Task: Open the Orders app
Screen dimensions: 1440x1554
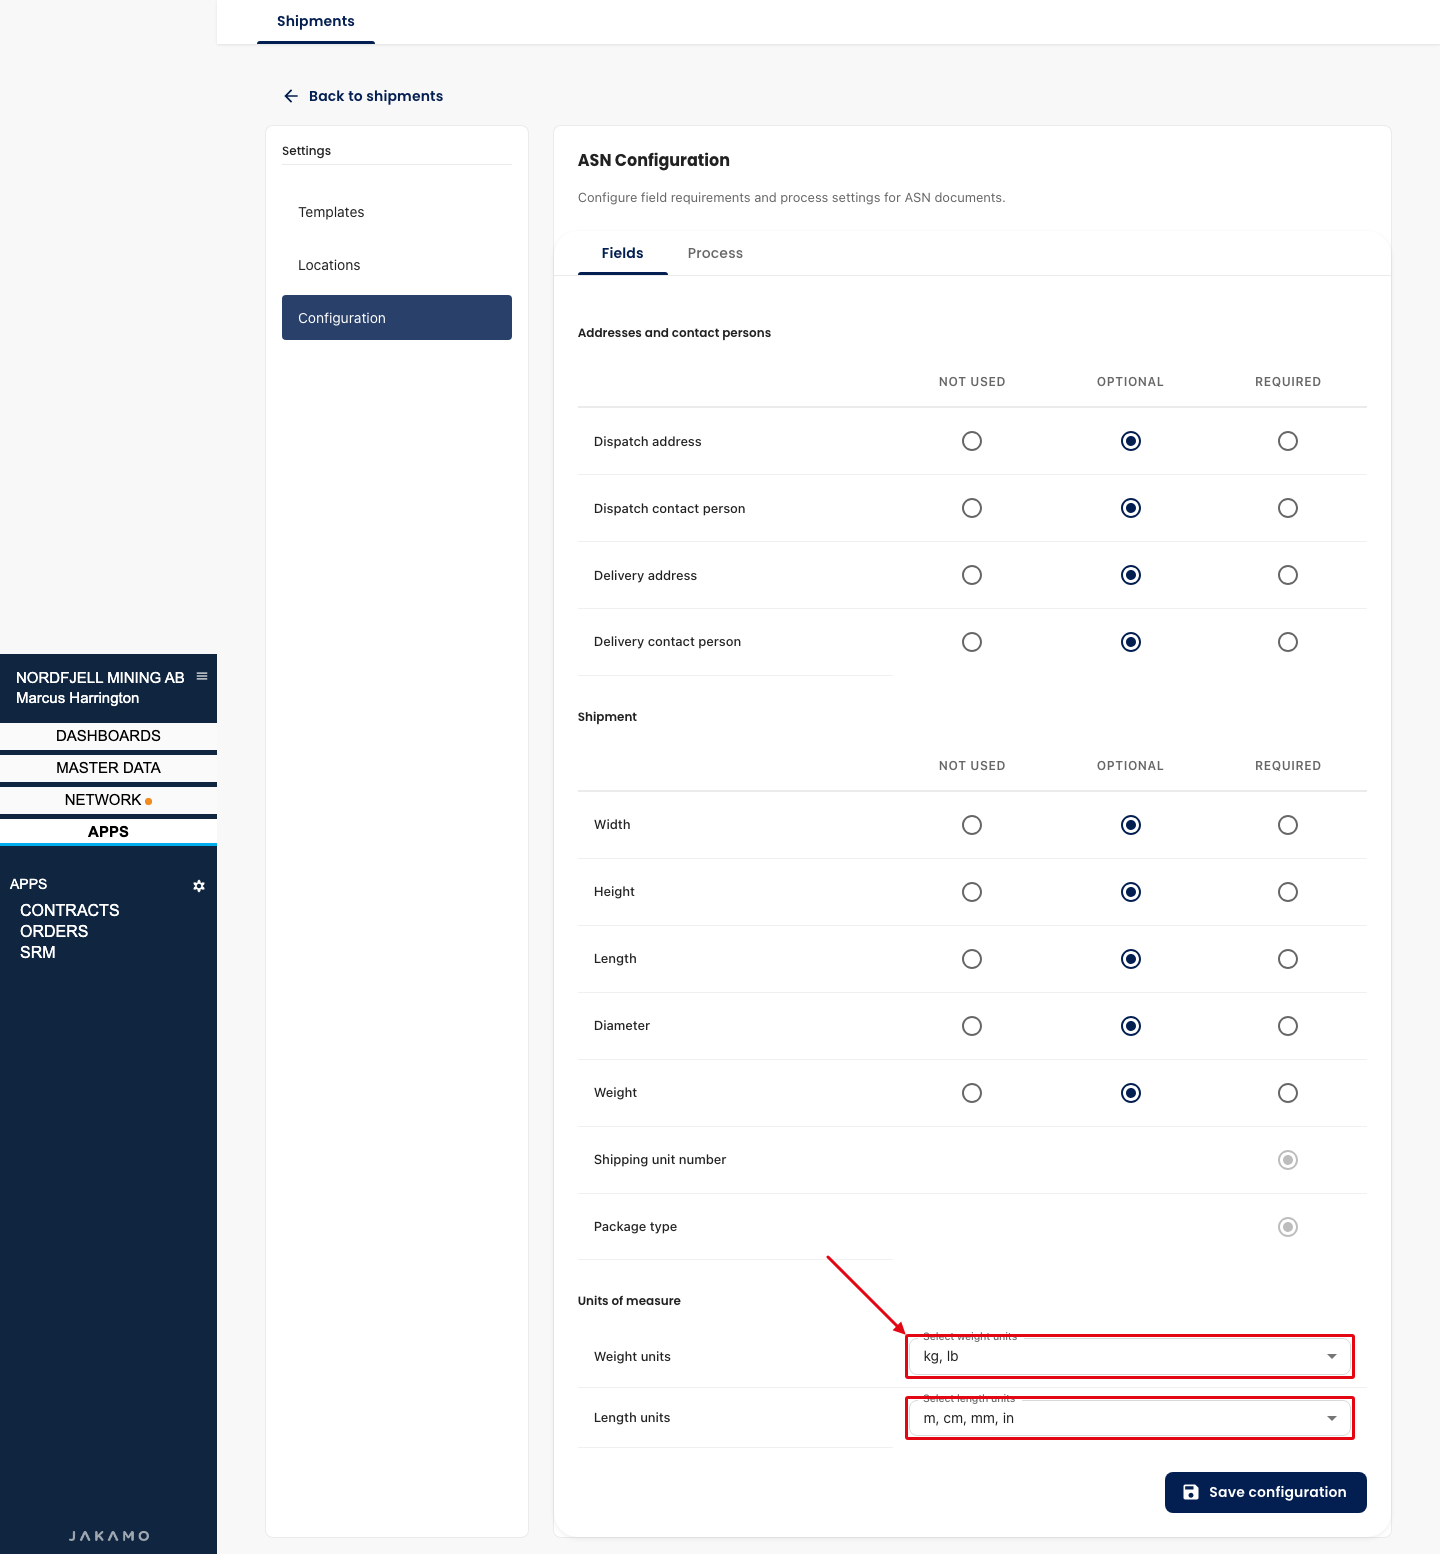Action: point(54,931)
